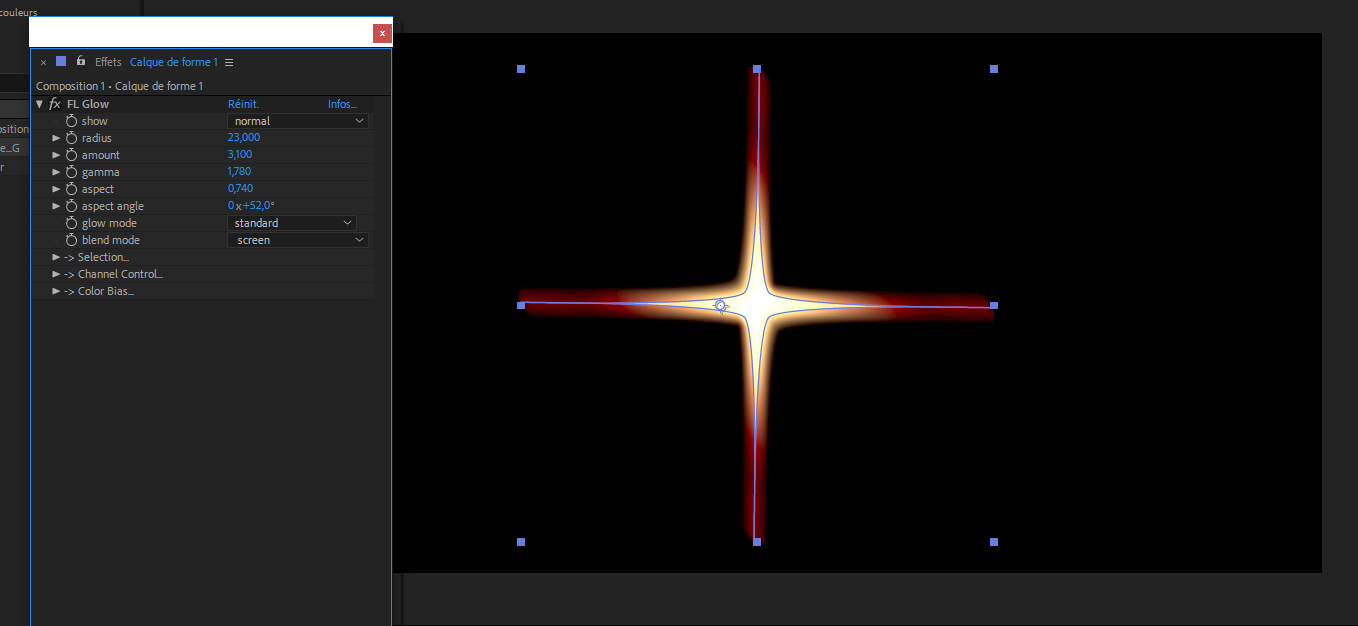The width and height of the screenshot is (1358, 626).
Task: Click the blue layer color square
Action: coord(61,61)
